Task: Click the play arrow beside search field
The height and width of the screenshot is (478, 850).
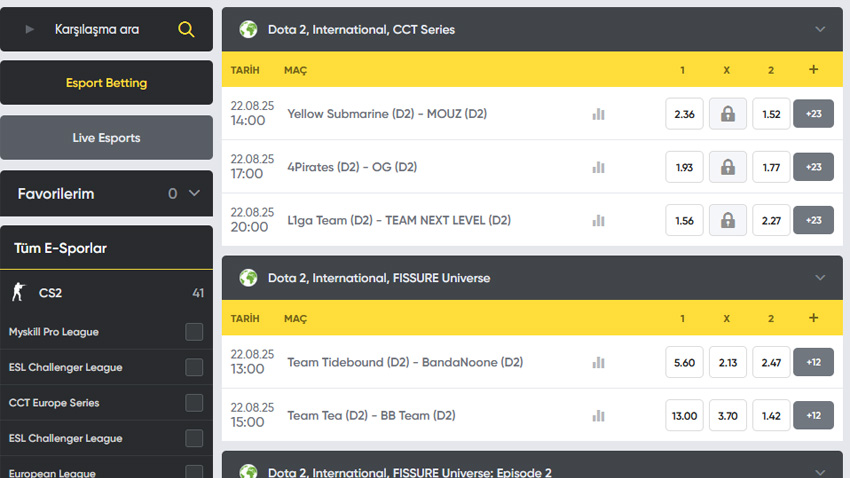Action: 30,30
